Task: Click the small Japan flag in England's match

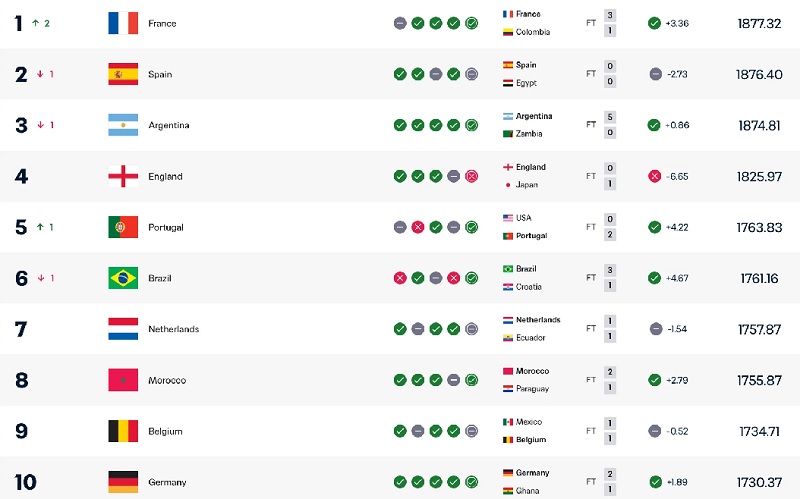Action: (x=508, y=185)
